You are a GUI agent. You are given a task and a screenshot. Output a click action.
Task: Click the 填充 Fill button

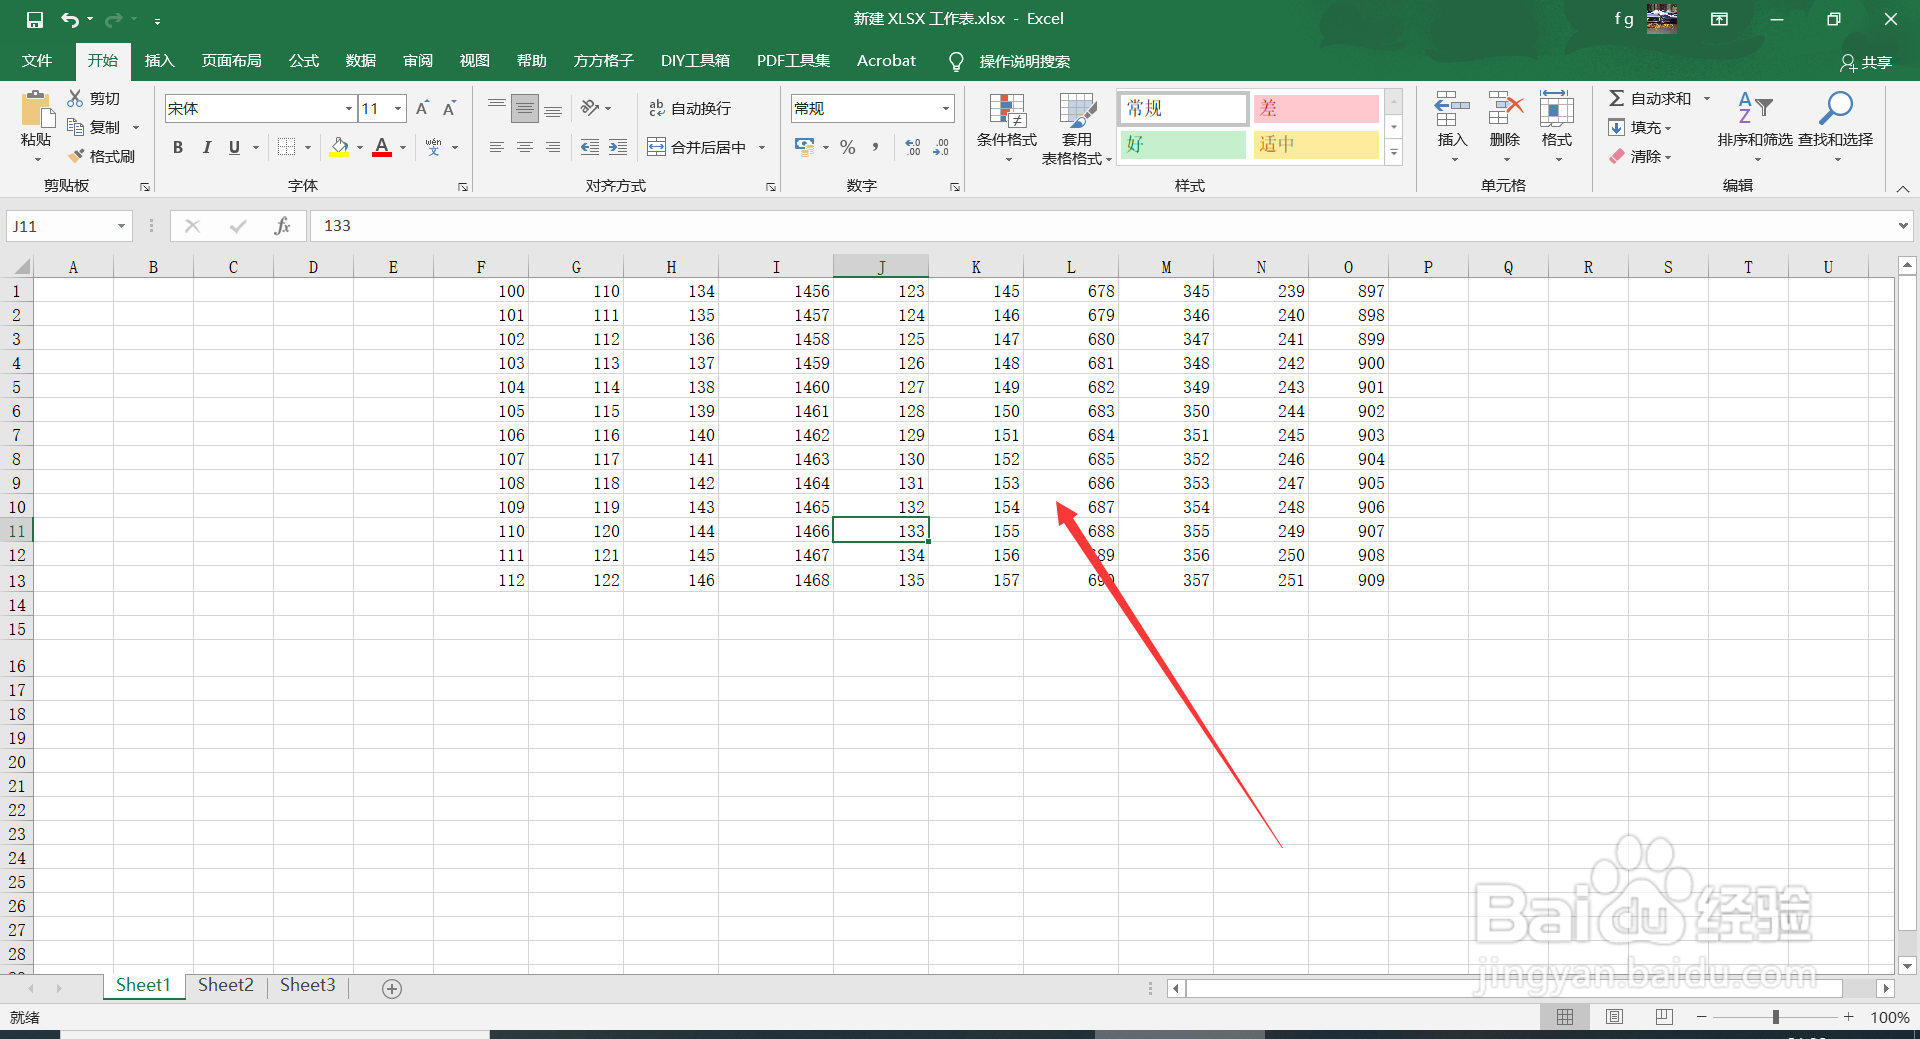[1640, 127]
